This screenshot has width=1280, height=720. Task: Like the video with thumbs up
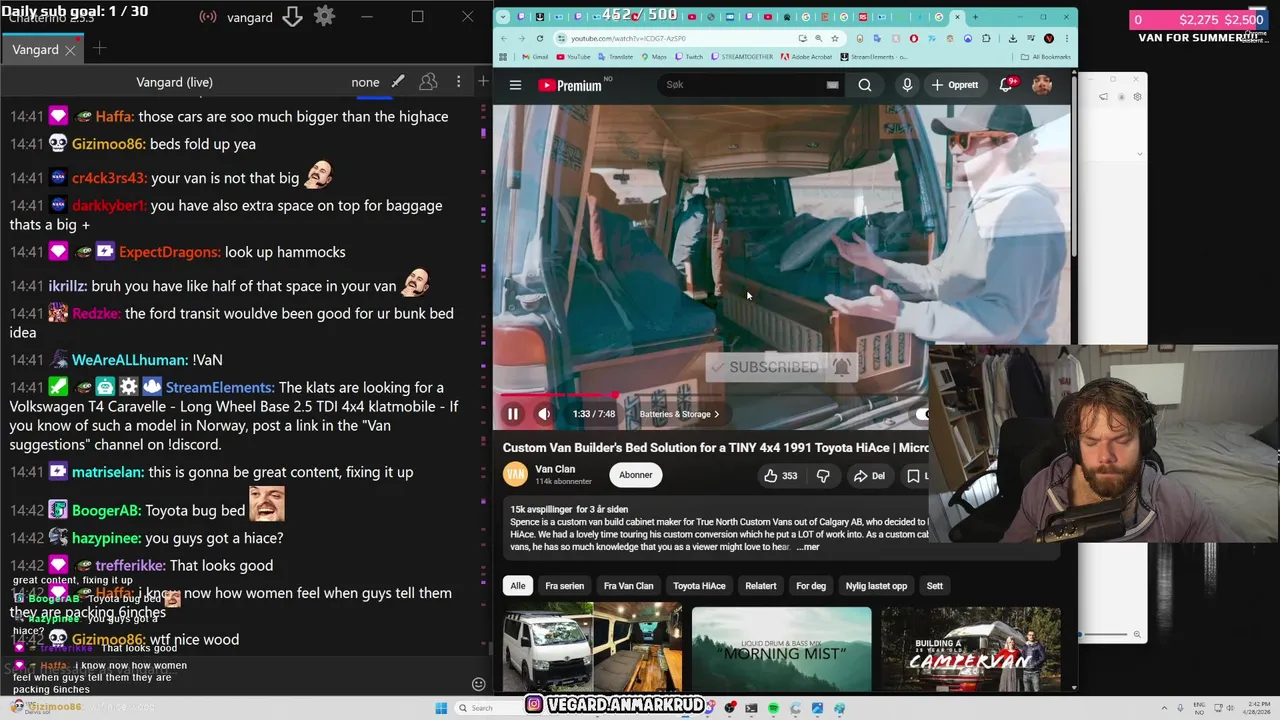tap(780, 476)
